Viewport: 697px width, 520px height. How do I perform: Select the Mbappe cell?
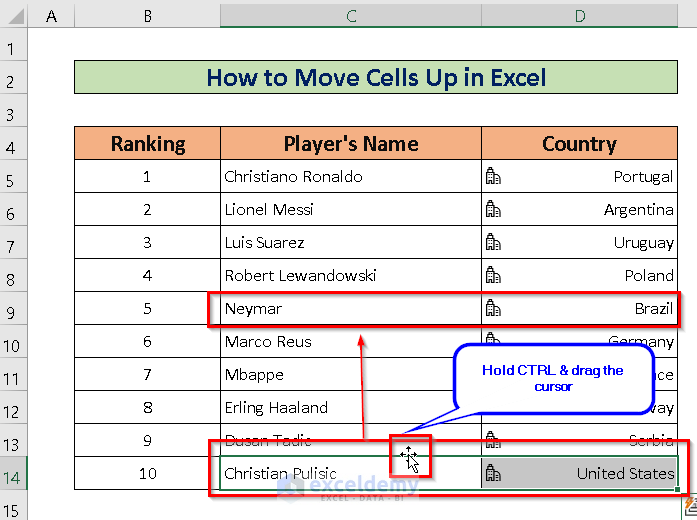[x=351, y=374]
